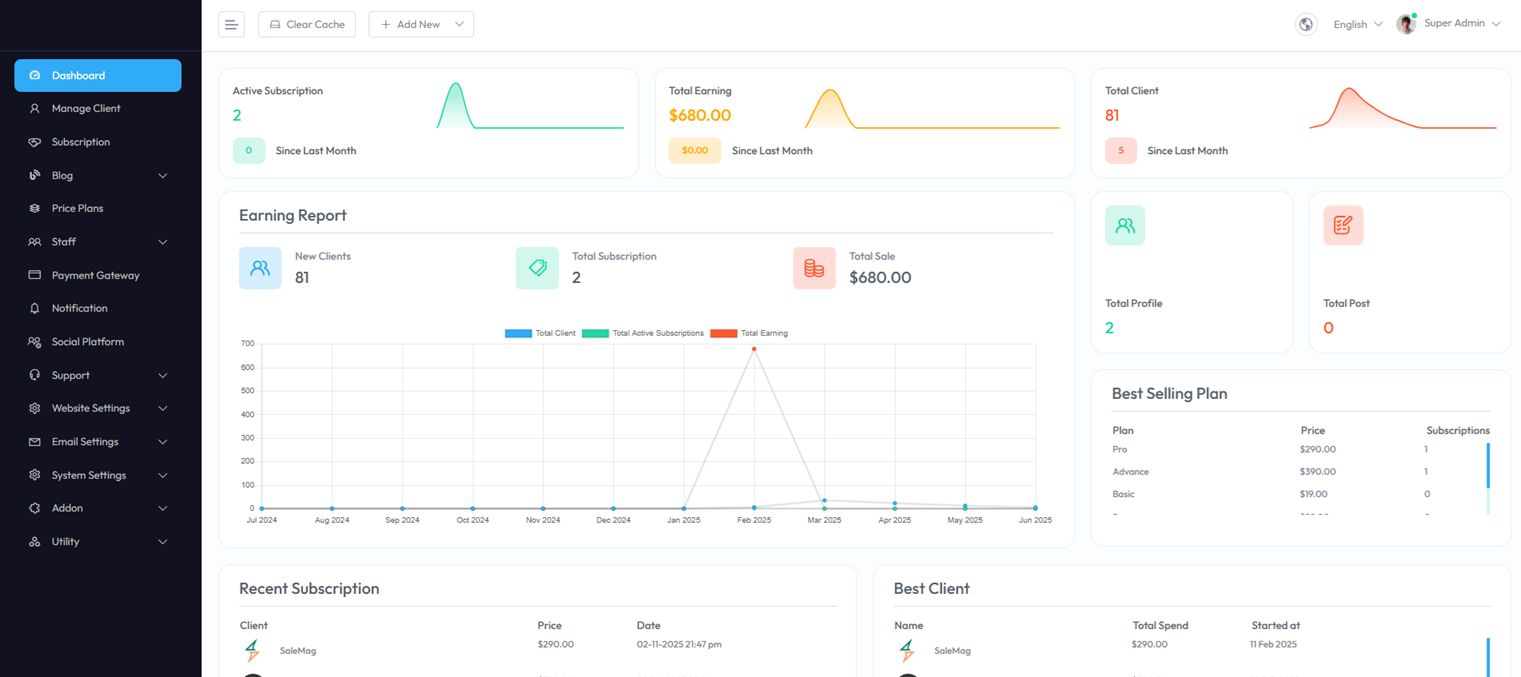Open the English language dropdown
Screen dimensions: 1521x677
(1357, 24)
